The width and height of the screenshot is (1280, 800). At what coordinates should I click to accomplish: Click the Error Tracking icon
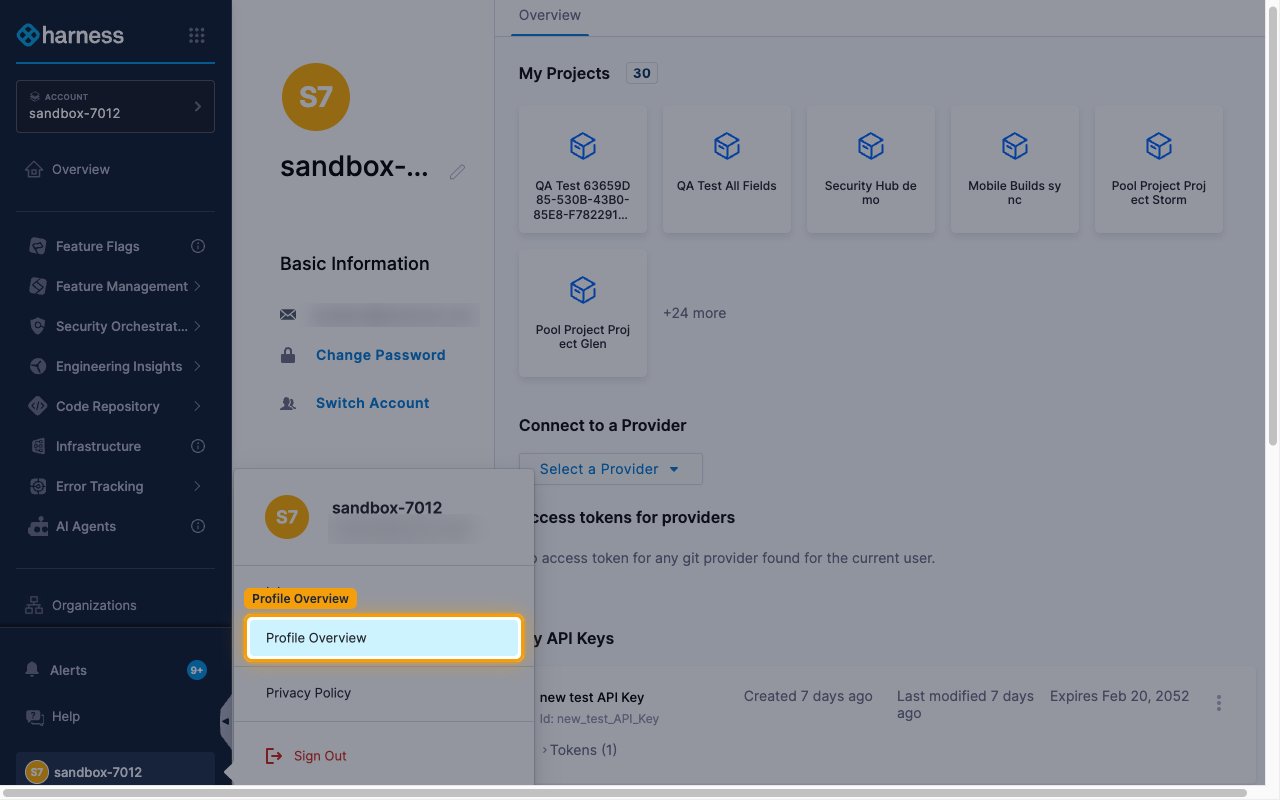38,486
